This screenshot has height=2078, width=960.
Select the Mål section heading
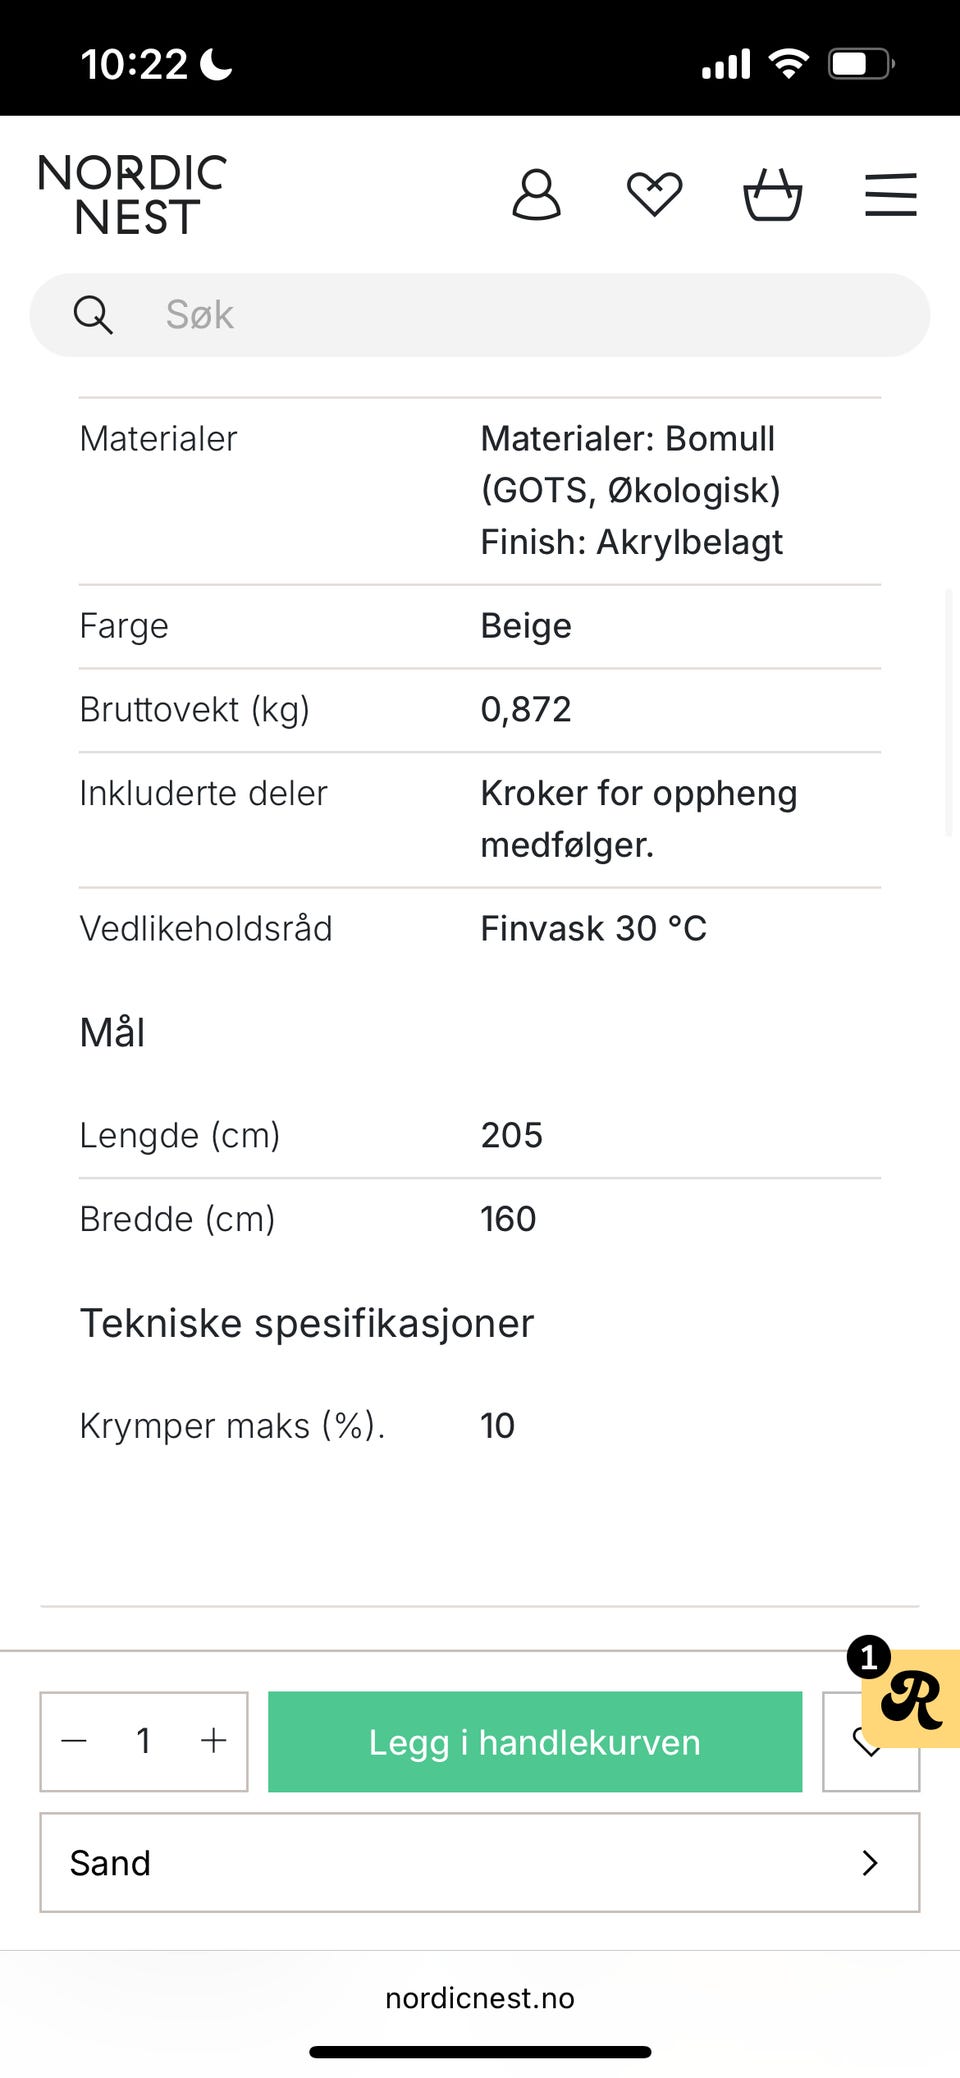click(x=112, y=1032)
